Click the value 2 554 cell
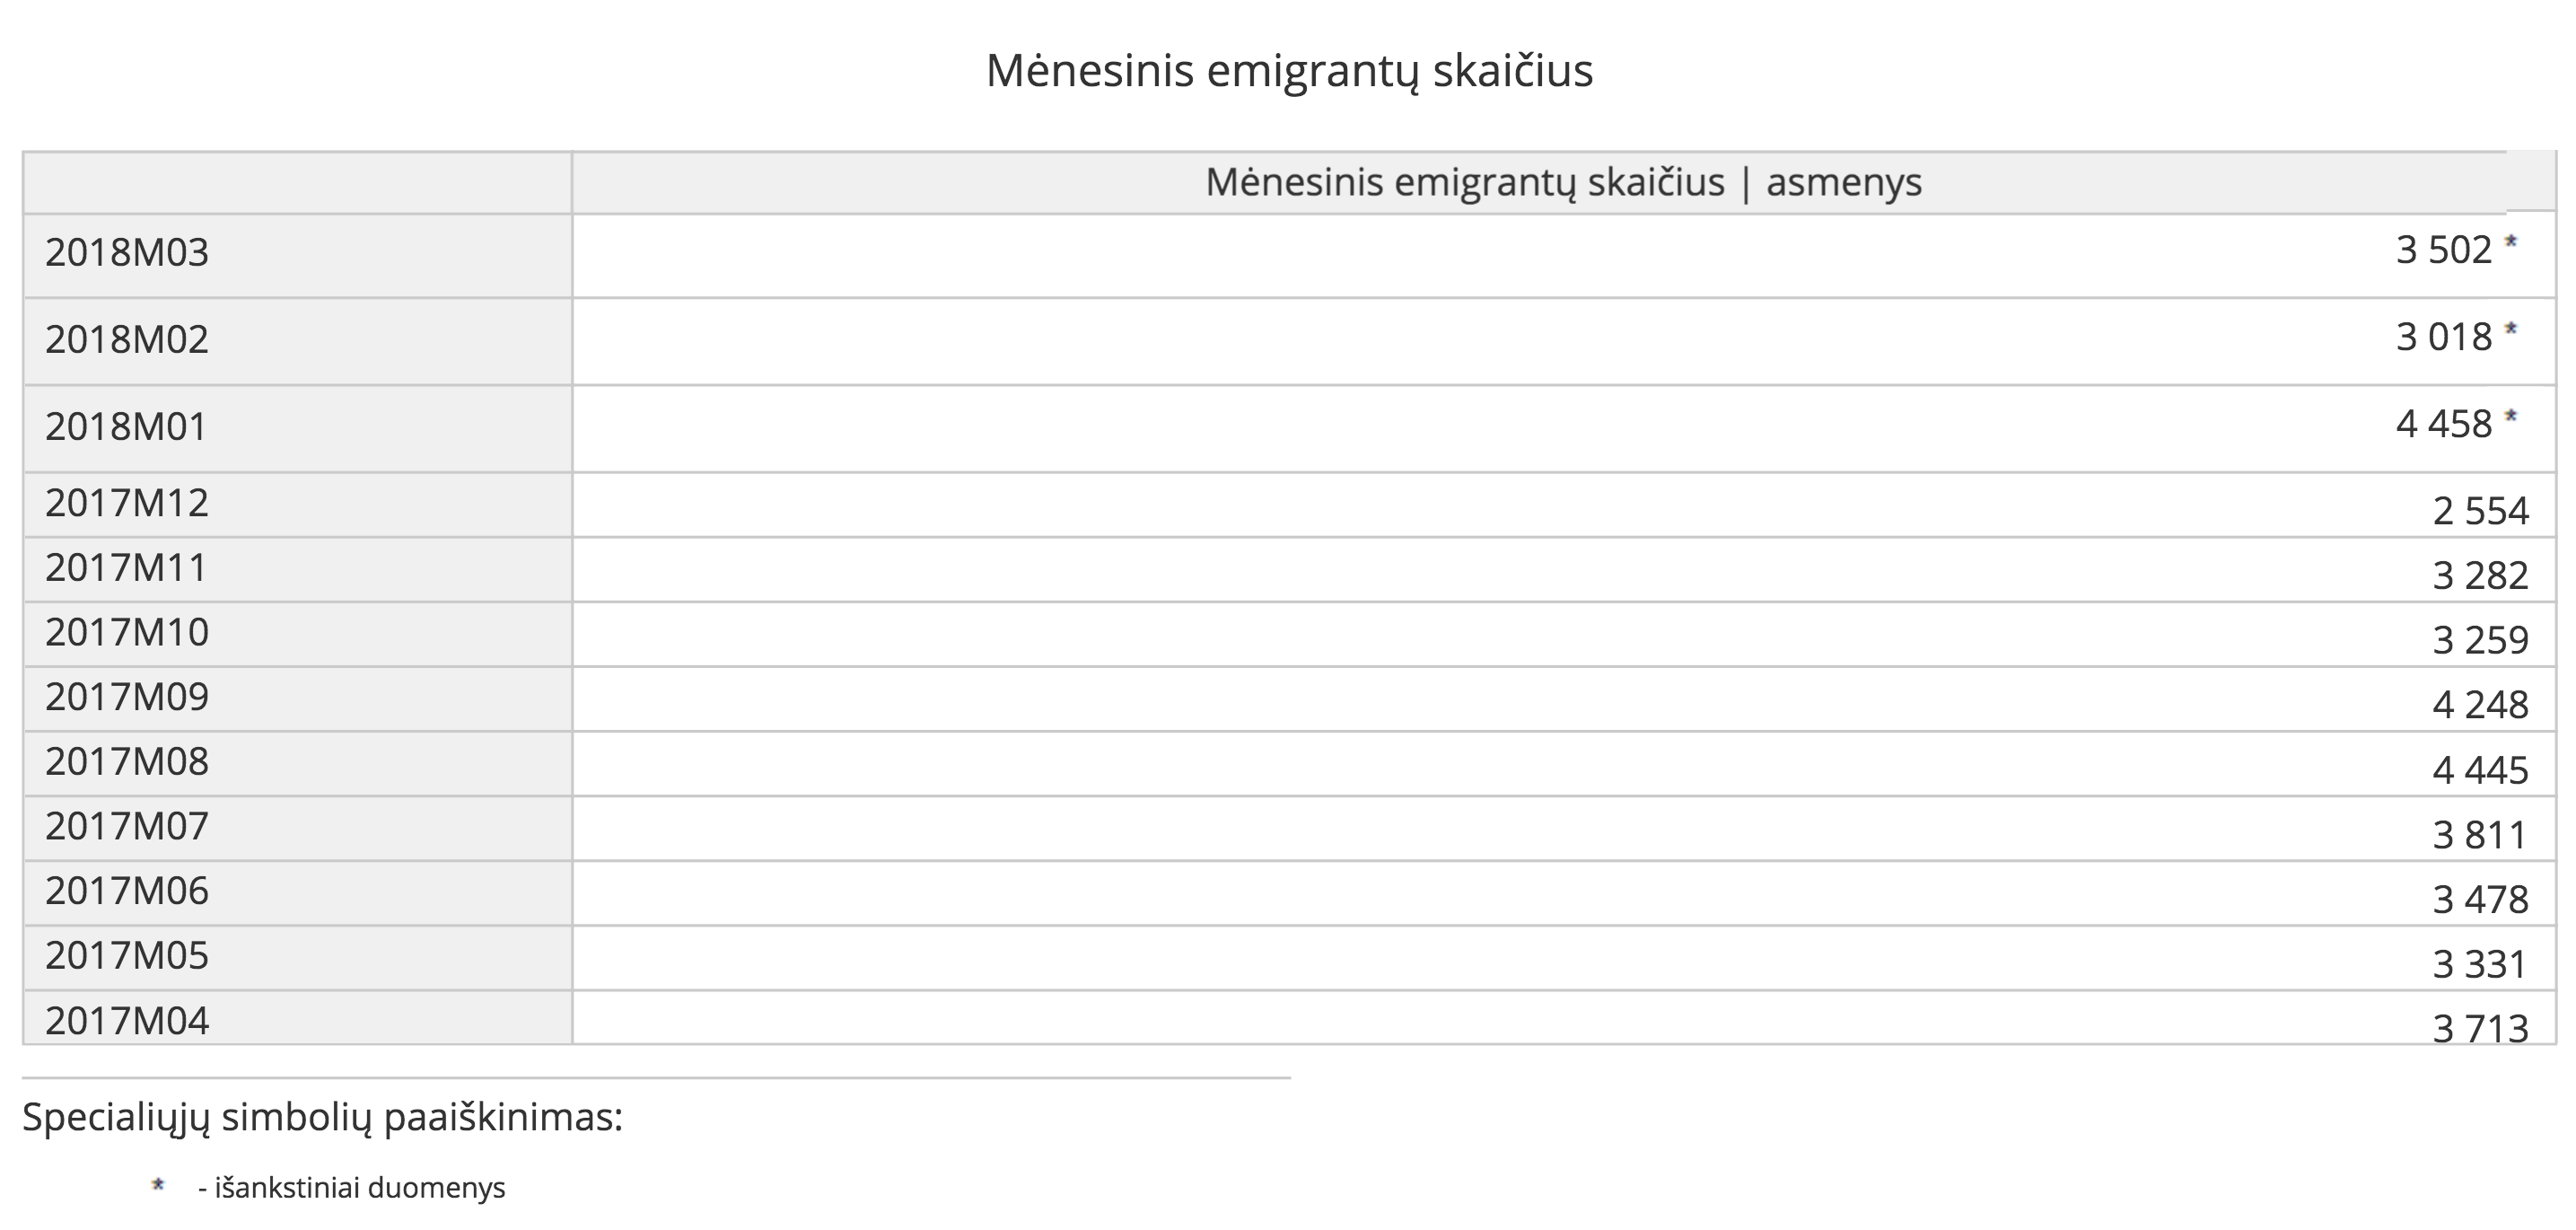Viewport: 2576px width, 1230px height. tap(2480, 511)
